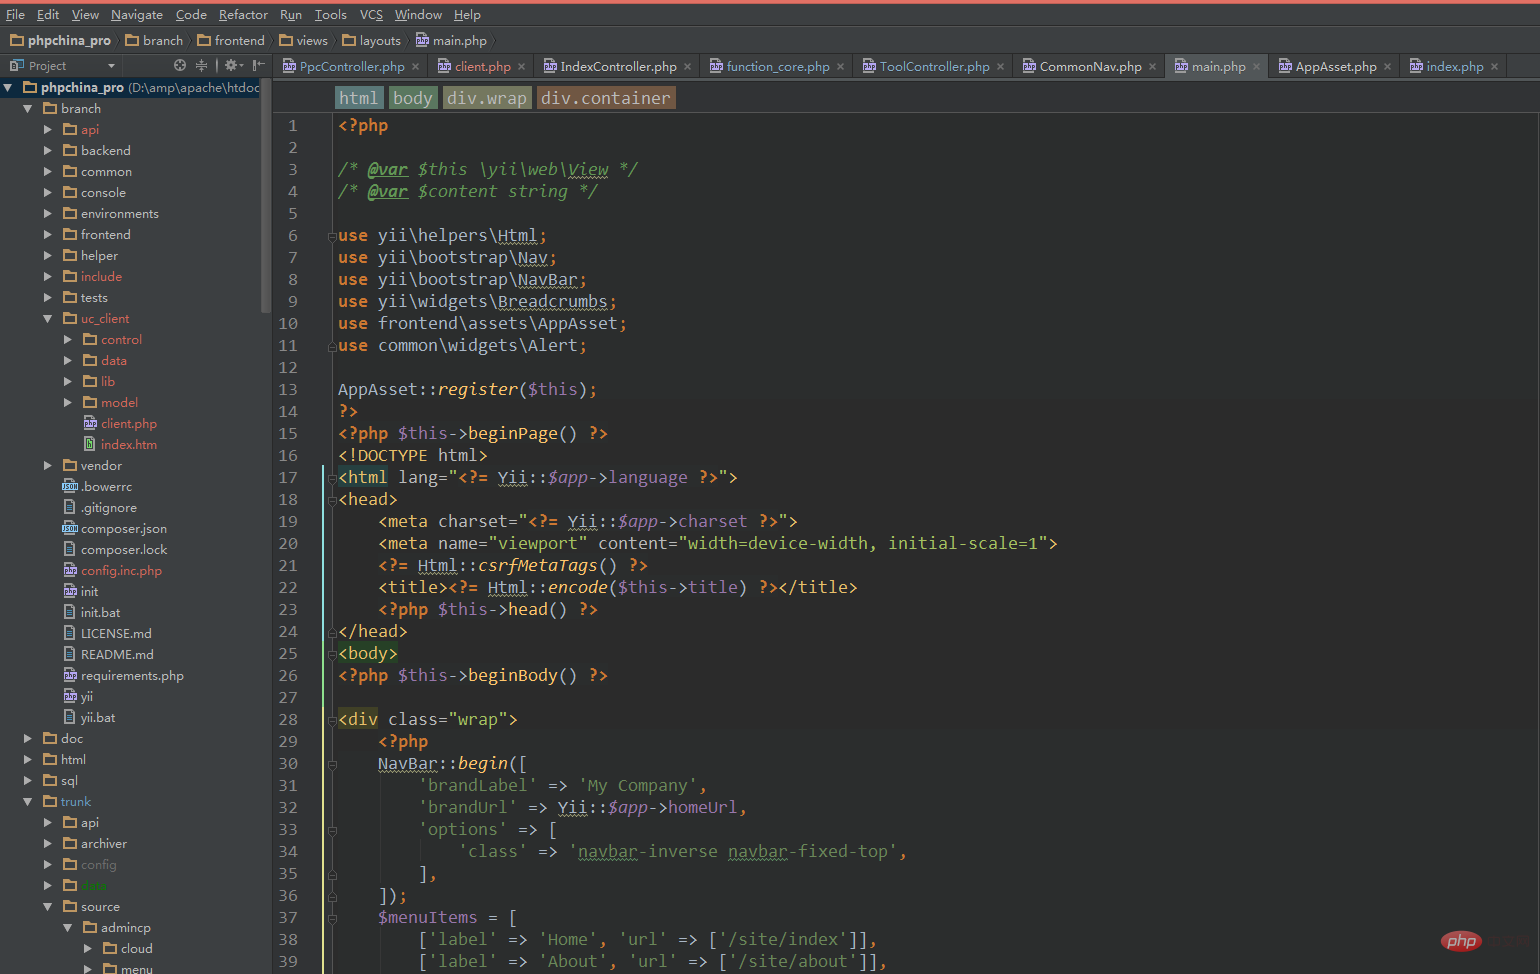This screenshot has height=974, width=1540.
Task: Expand the archiver folder
Action: (48, 843)
